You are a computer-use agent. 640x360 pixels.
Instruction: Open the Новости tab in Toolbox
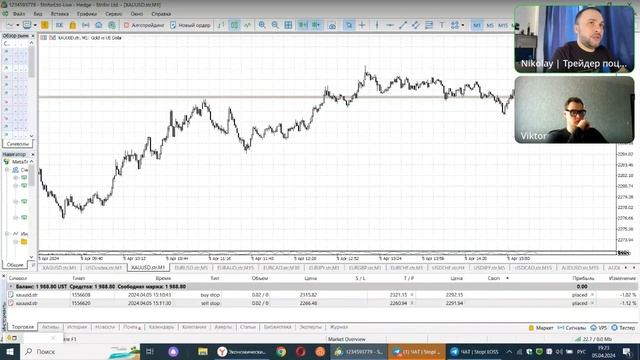coord(105,327)
